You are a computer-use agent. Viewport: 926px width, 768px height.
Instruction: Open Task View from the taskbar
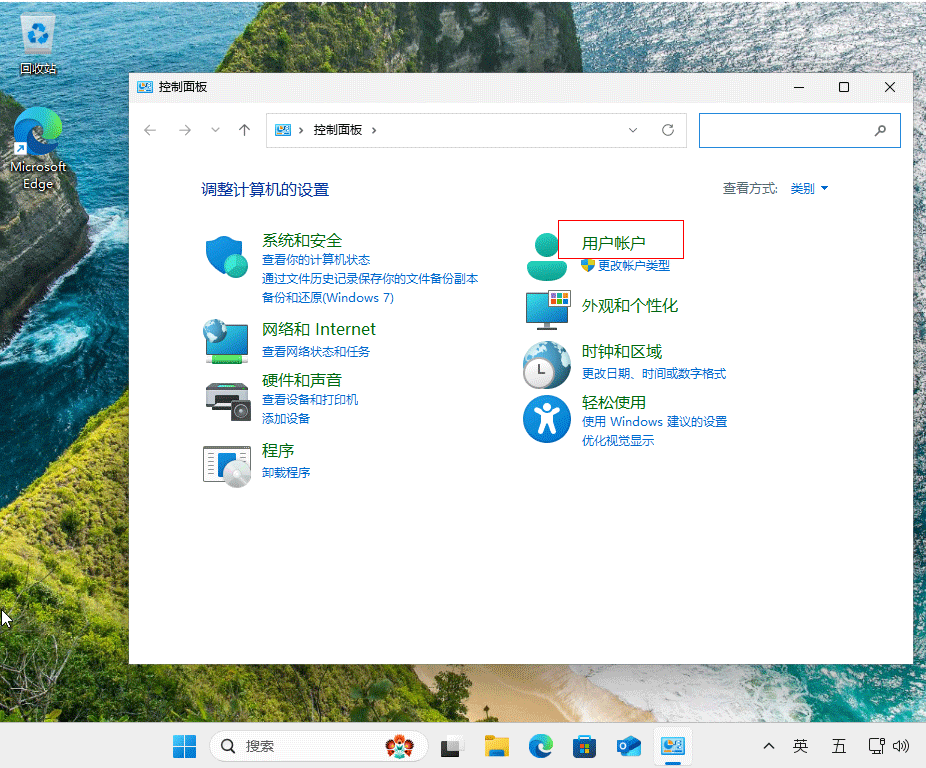click(x=452, y=747)
